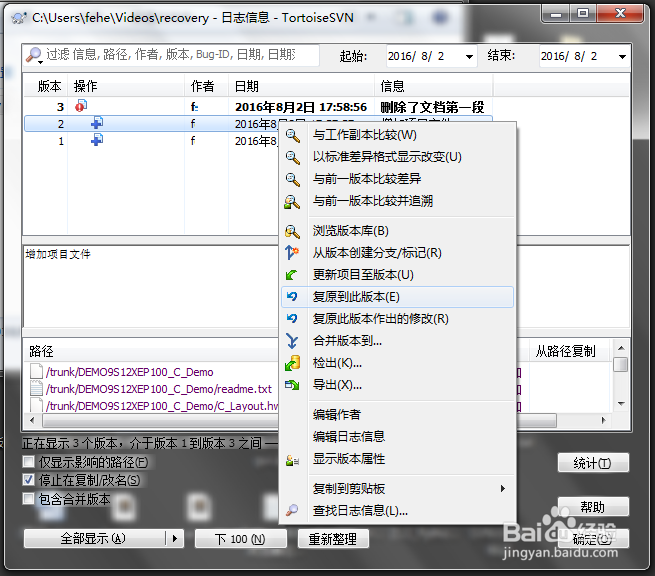Click the green update icon beside 更新项目至版本
Viewport: 655px width, 576px height.
pos(292,275)
